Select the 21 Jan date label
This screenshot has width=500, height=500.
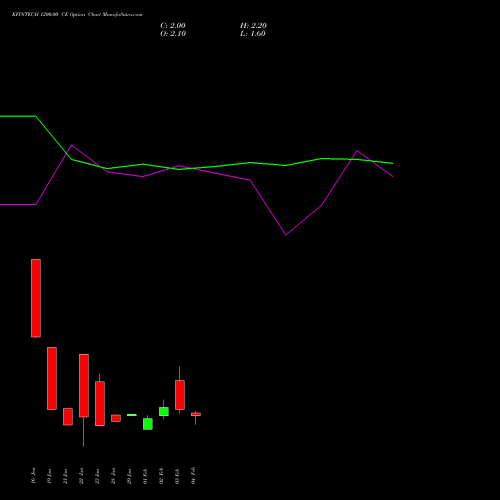65,476
